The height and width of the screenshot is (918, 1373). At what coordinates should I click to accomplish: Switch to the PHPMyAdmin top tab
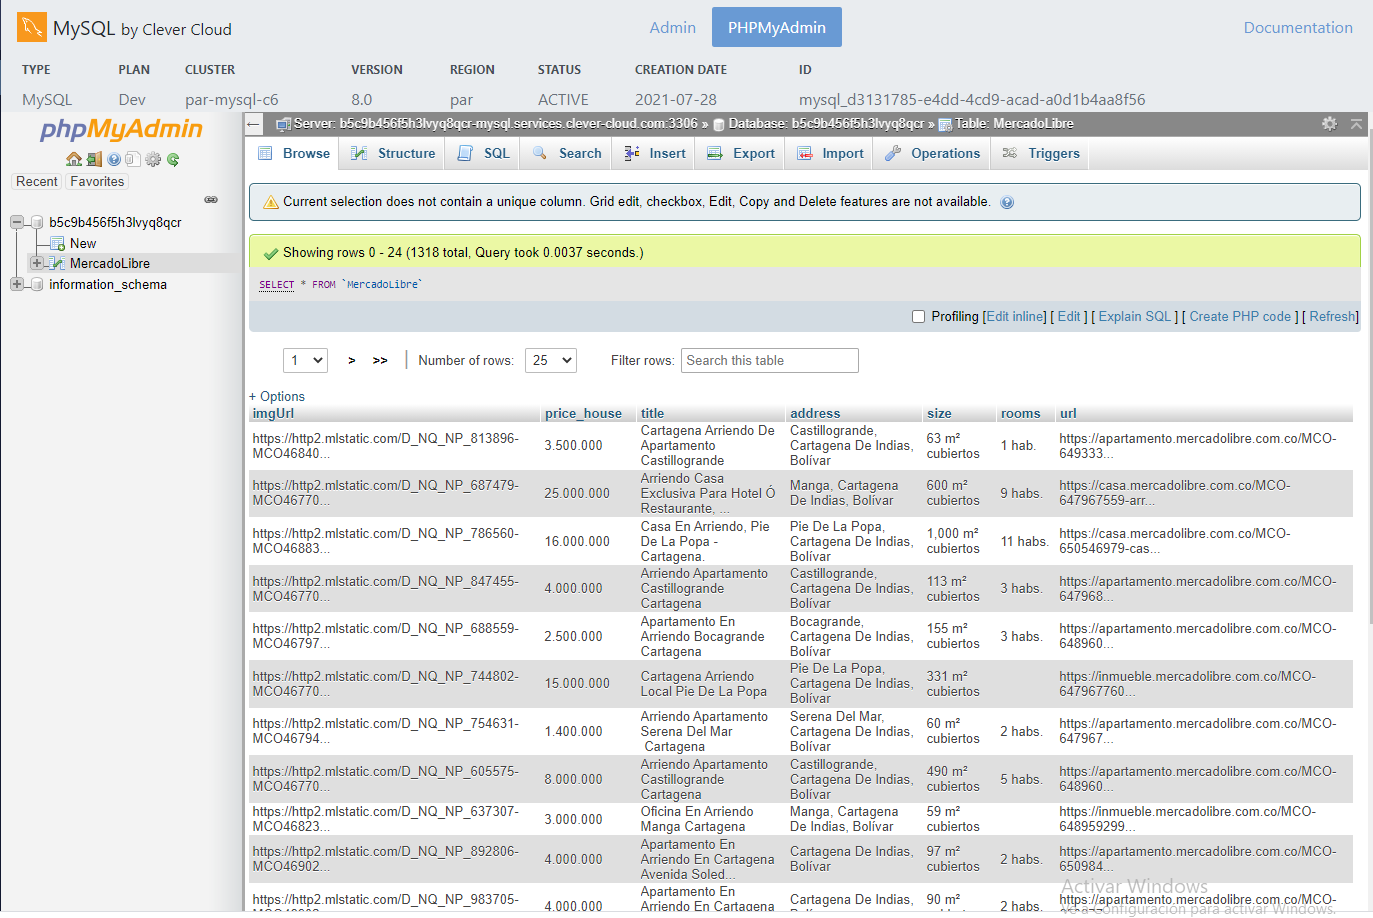777,27
